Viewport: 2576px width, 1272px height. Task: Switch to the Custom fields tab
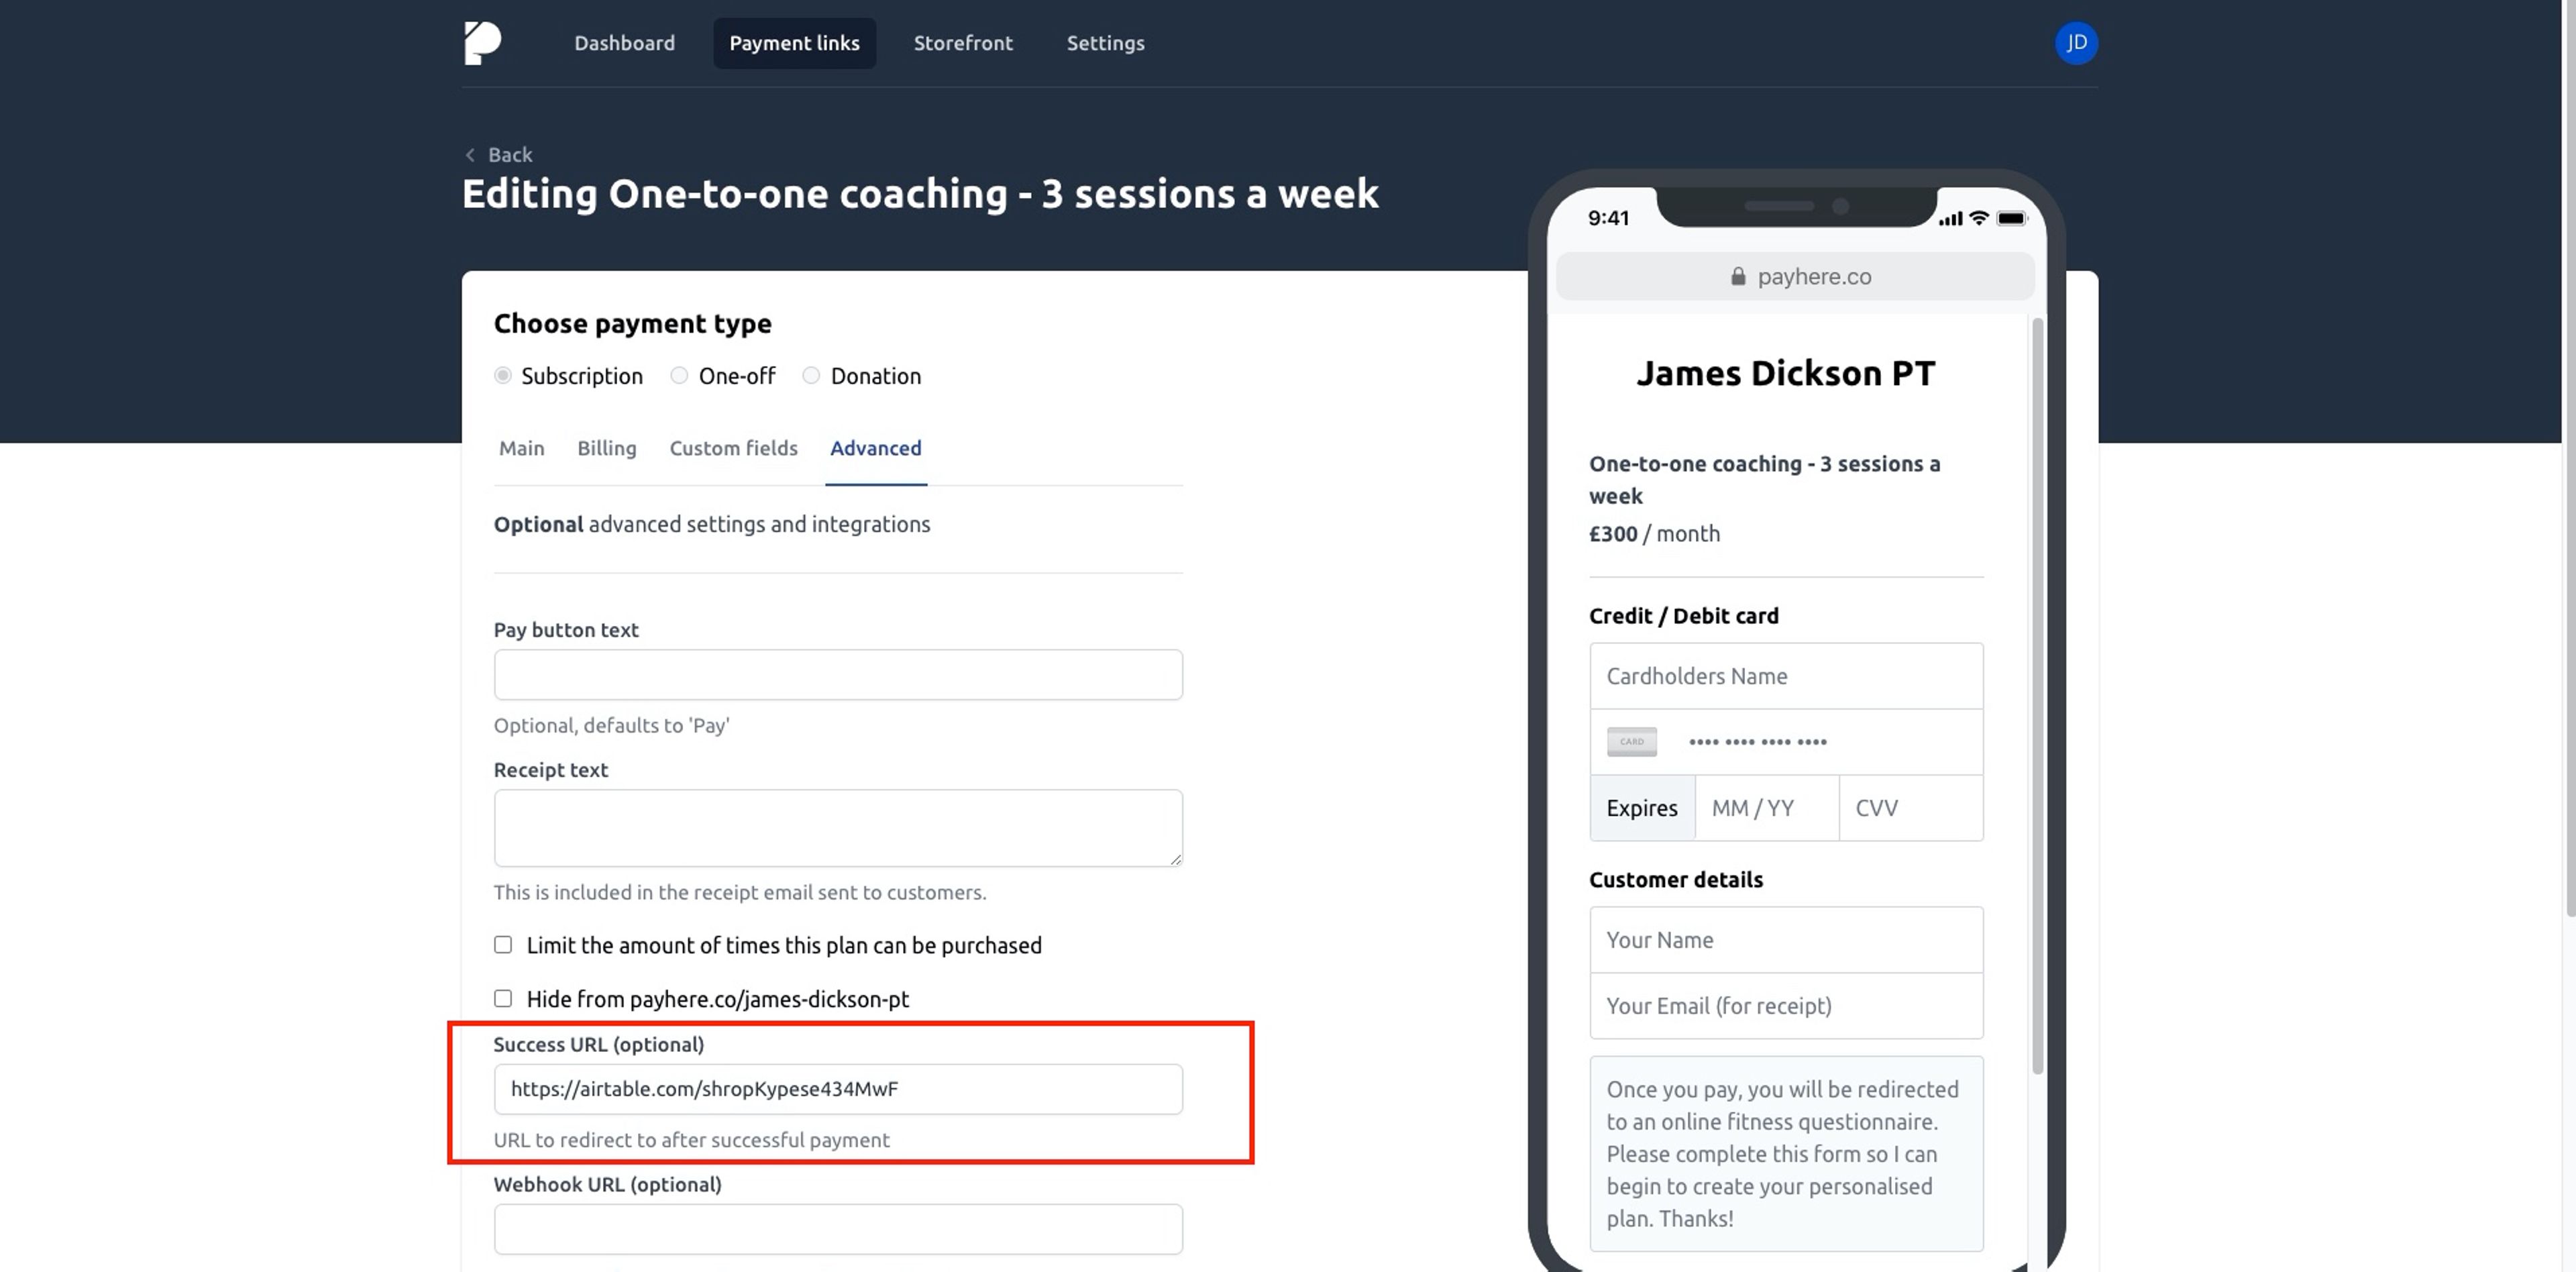pos(734,448)
